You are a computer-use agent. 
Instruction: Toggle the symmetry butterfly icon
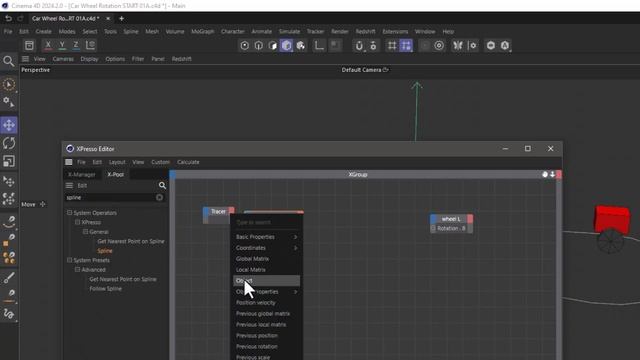[458, 46]
